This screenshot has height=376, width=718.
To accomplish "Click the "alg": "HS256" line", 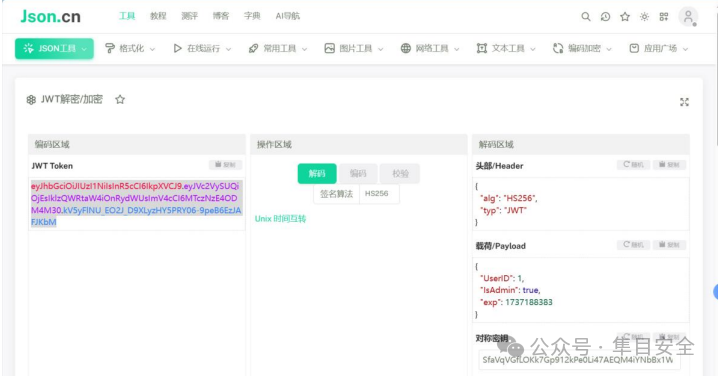I will point(508,198).
